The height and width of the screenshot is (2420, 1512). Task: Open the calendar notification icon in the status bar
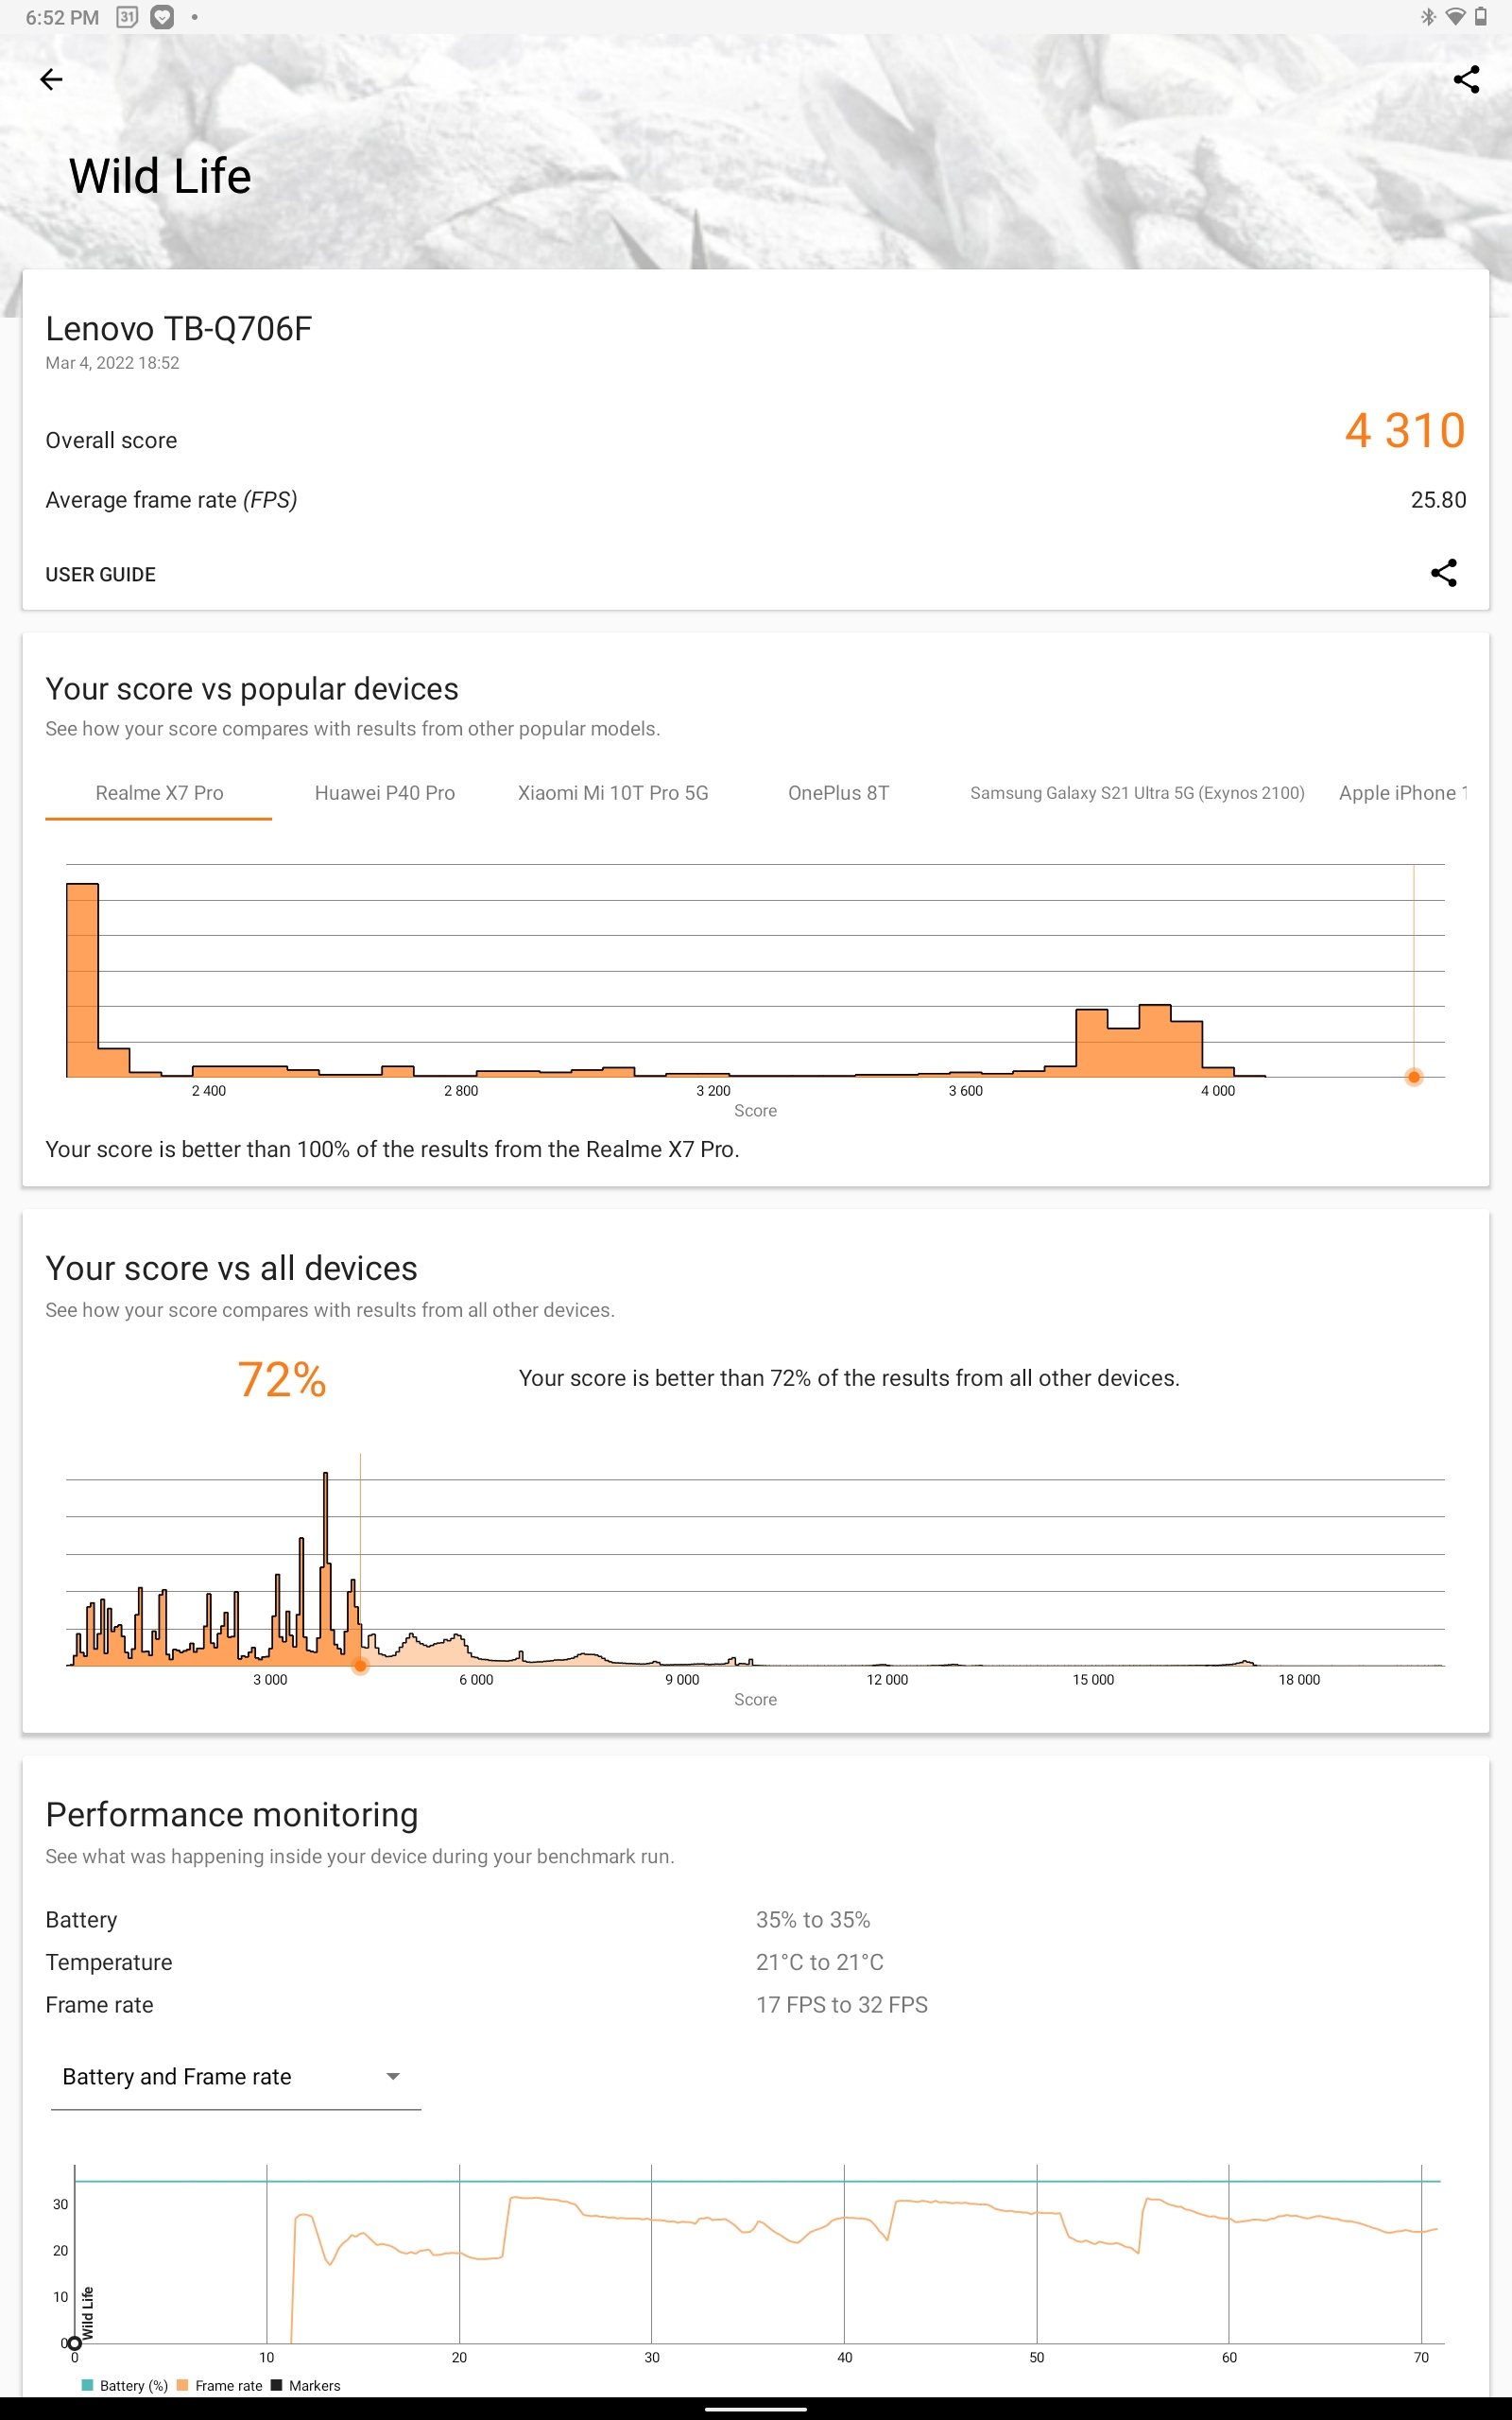click(127, 17)
